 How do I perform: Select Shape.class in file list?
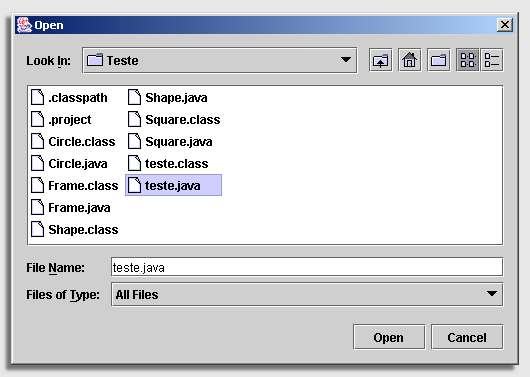(x=74, y=229)
